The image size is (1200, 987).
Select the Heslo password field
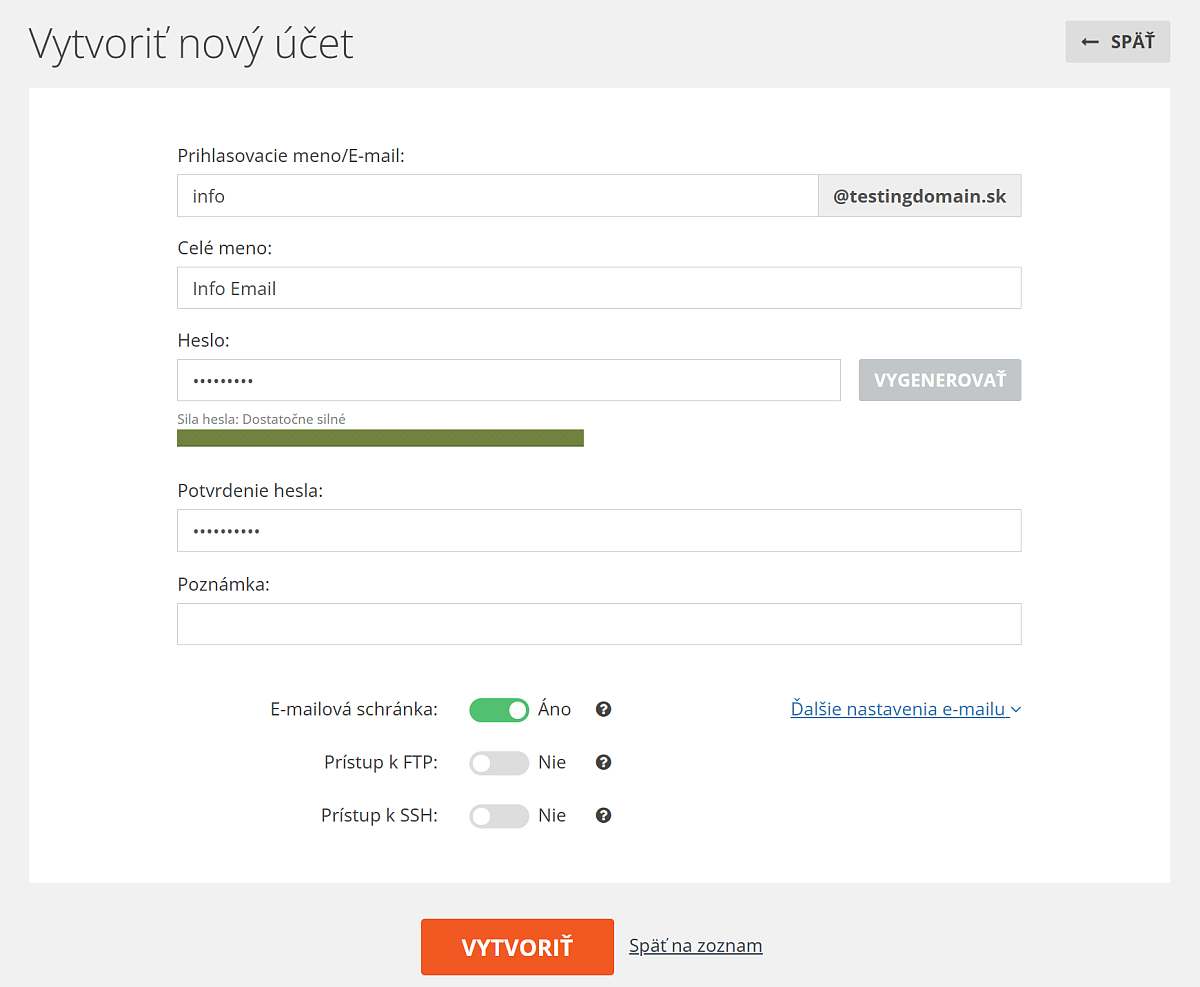(509, 380)
